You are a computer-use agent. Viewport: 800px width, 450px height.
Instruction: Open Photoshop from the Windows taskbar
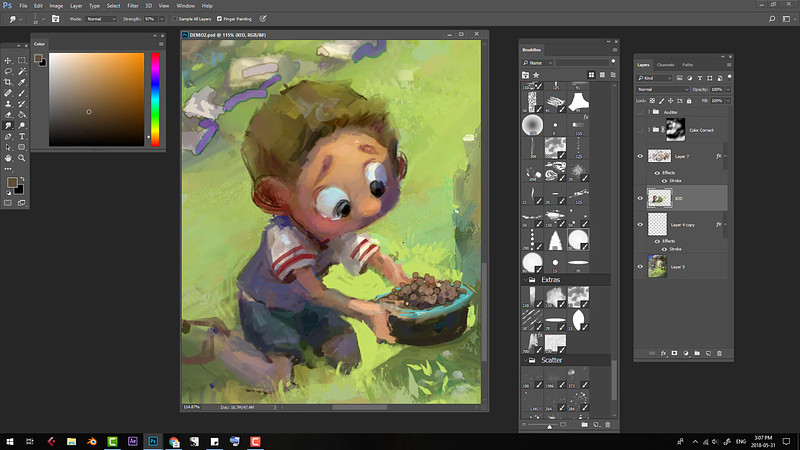(153, 440)
